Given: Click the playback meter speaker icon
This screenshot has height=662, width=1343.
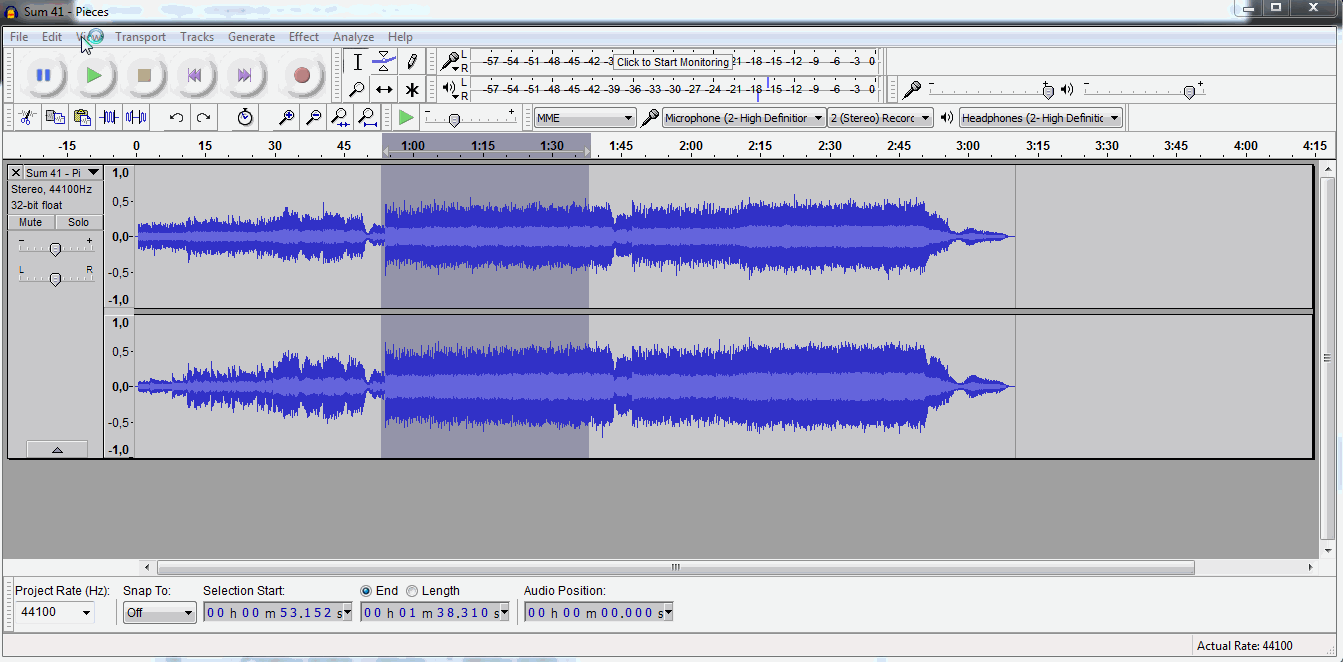Looking at the screenshot, I should [x=449, y=89].
